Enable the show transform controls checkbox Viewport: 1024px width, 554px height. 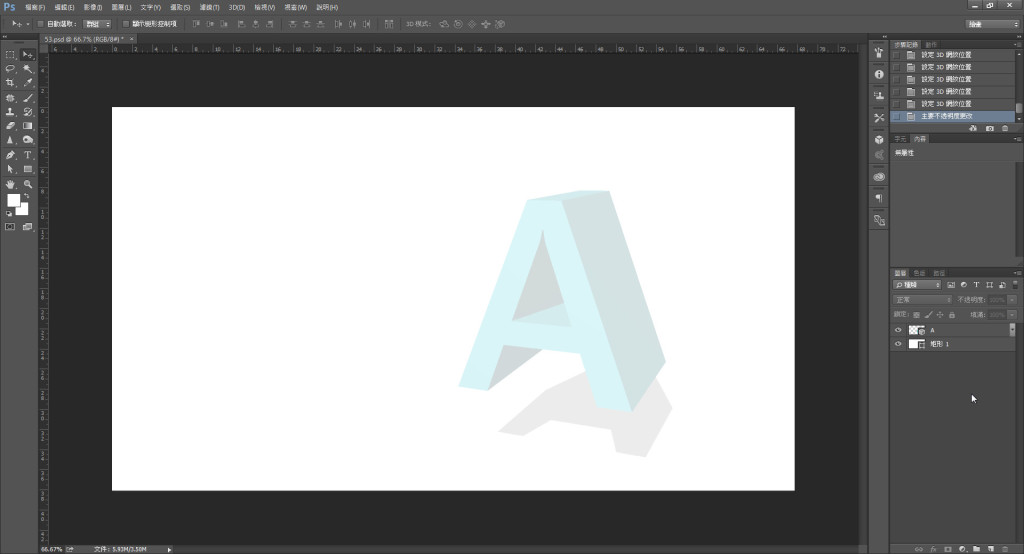tap(125, 23)
